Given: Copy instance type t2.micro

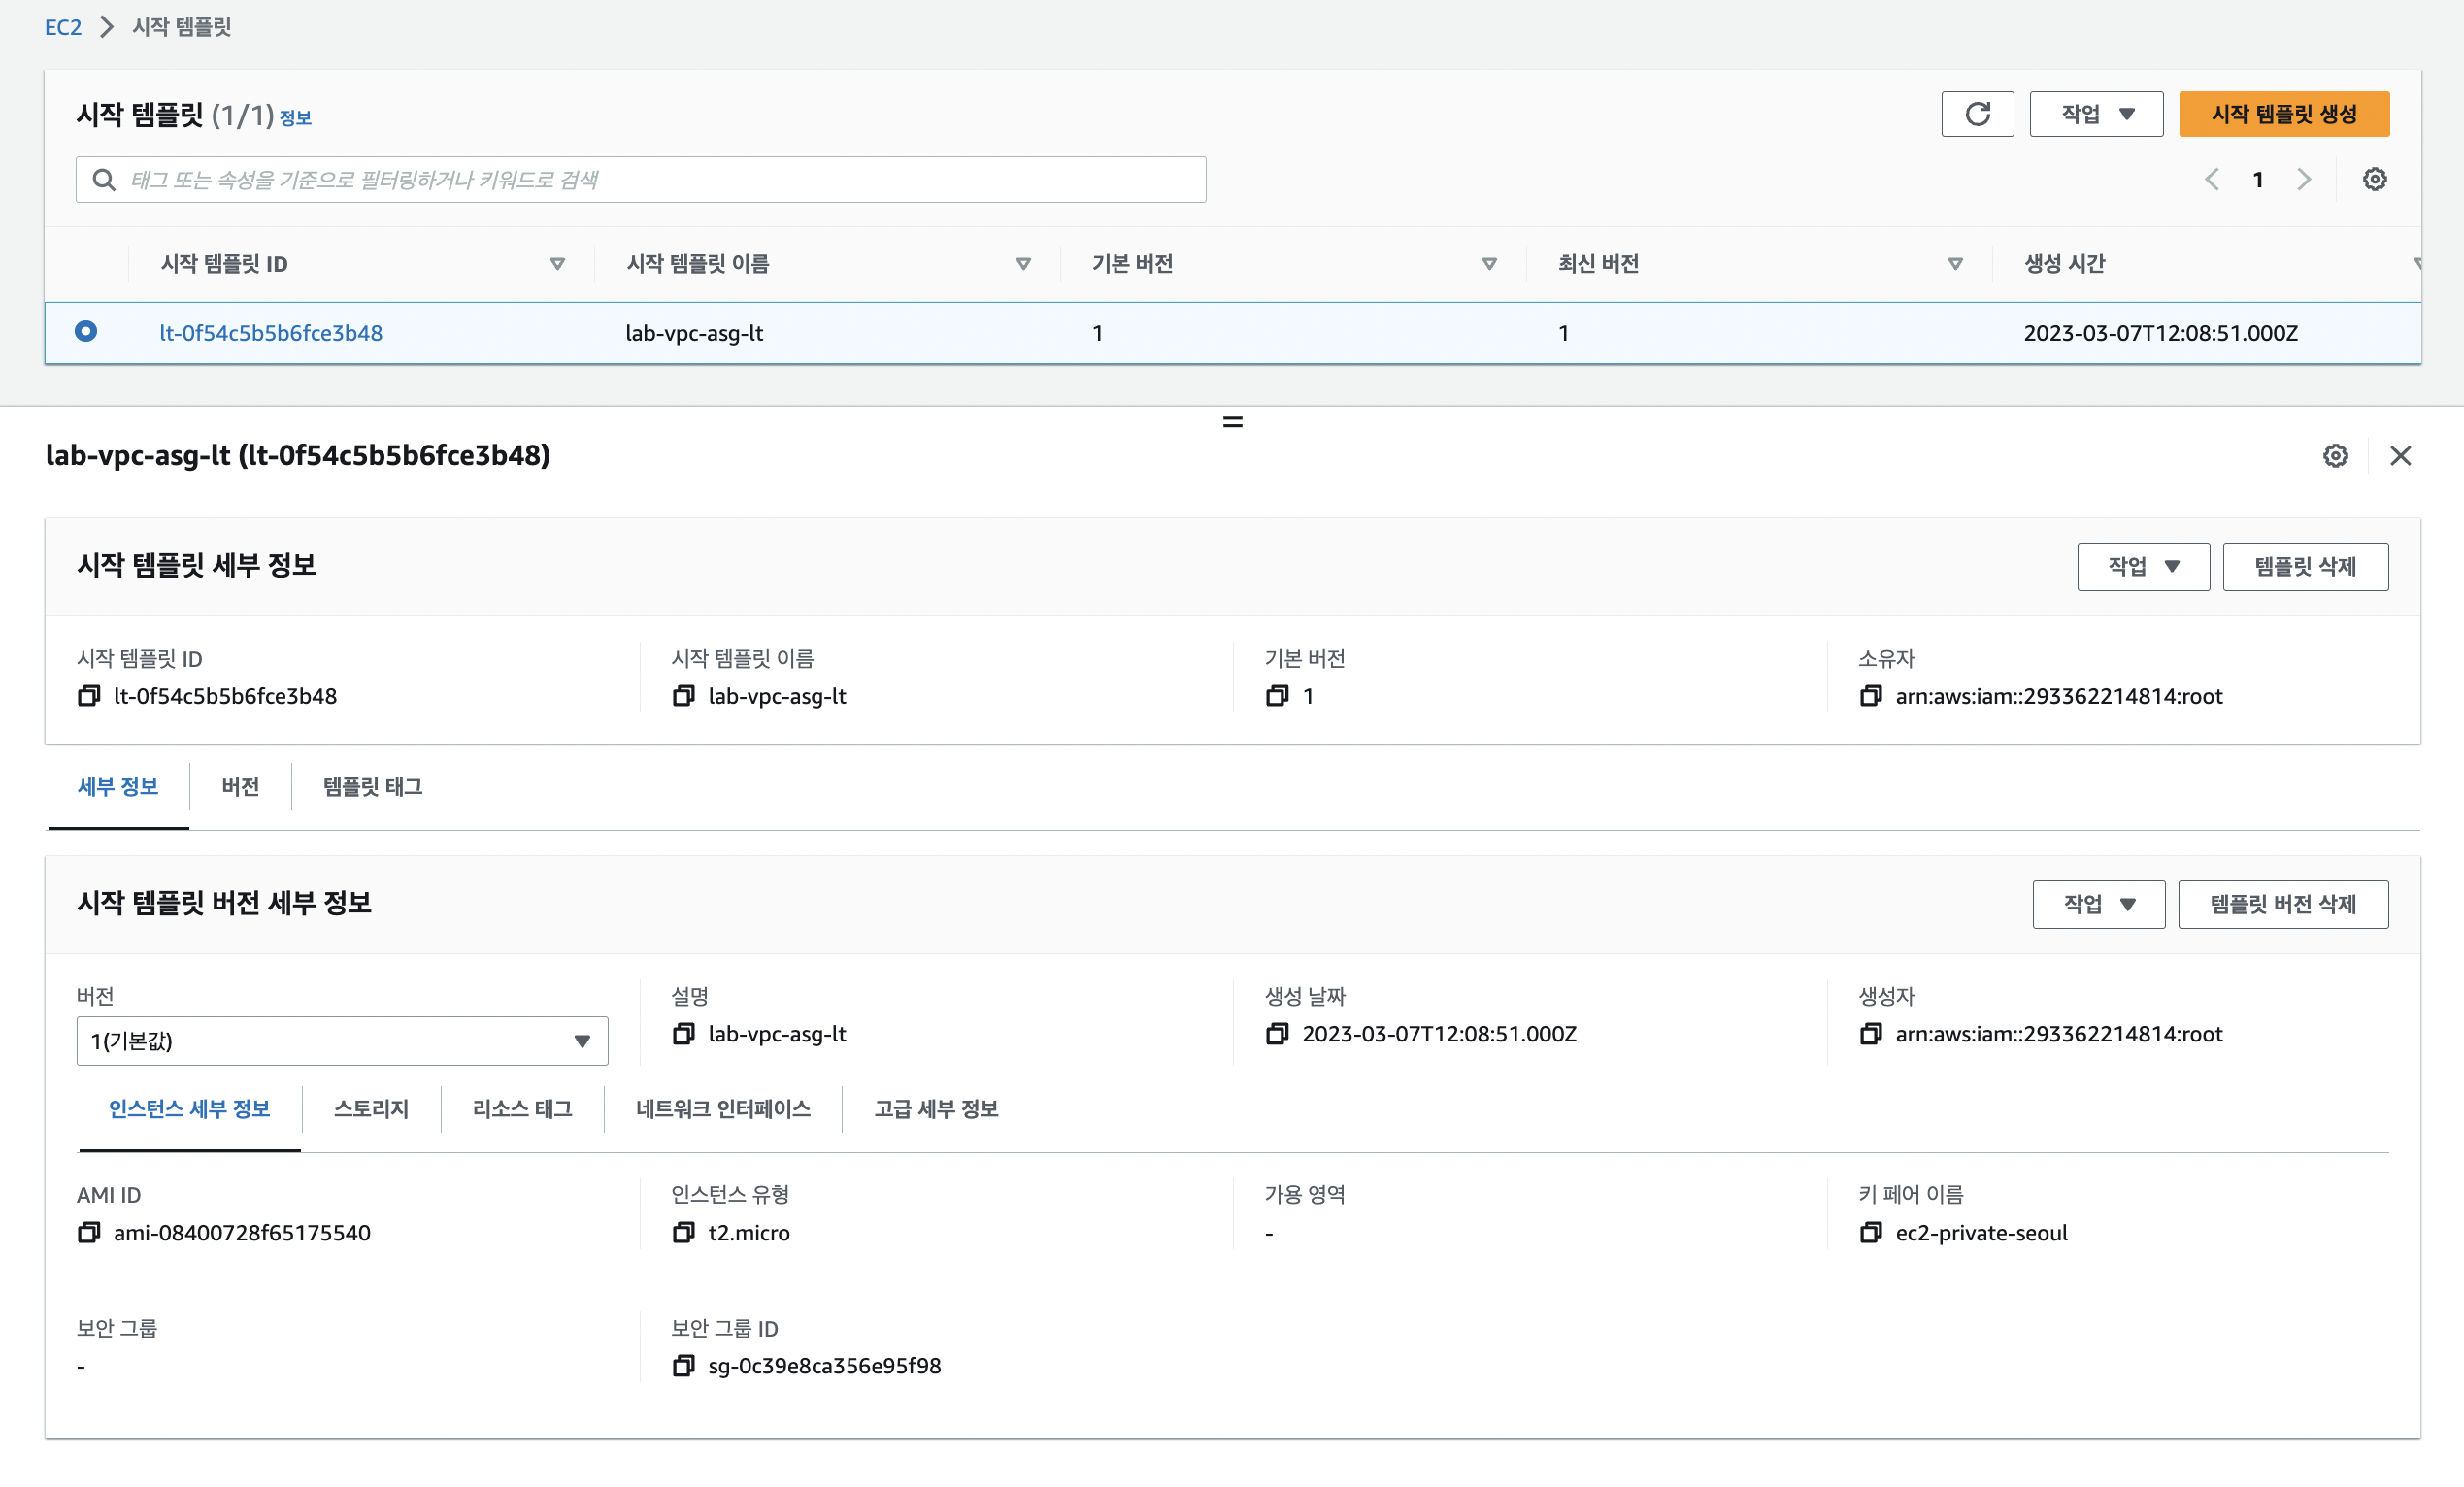Looking at the screenshot, I should (683, 1232).
